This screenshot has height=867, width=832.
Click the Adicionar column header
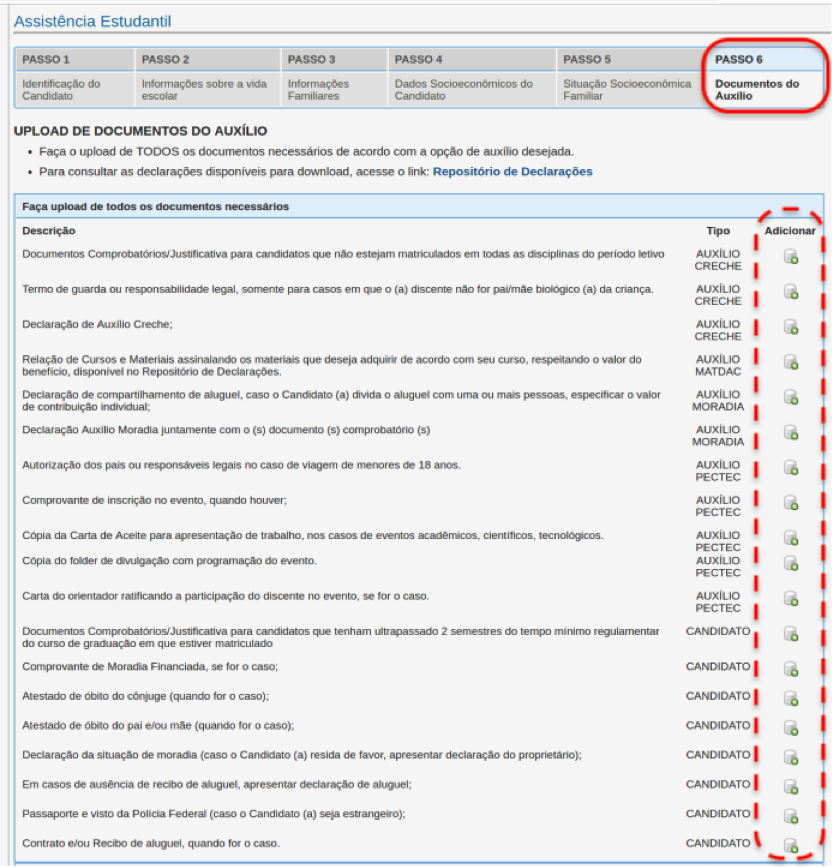pos(789,231)
